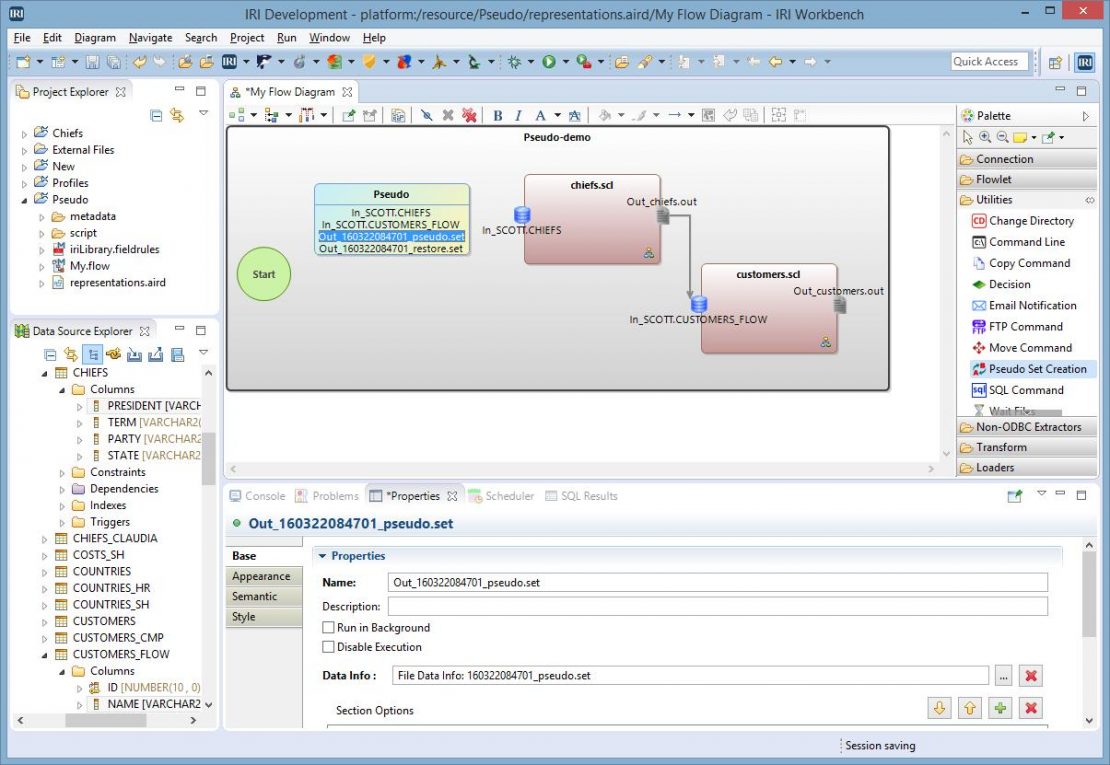Open the Connection palette drawer

coord(1026,159)
